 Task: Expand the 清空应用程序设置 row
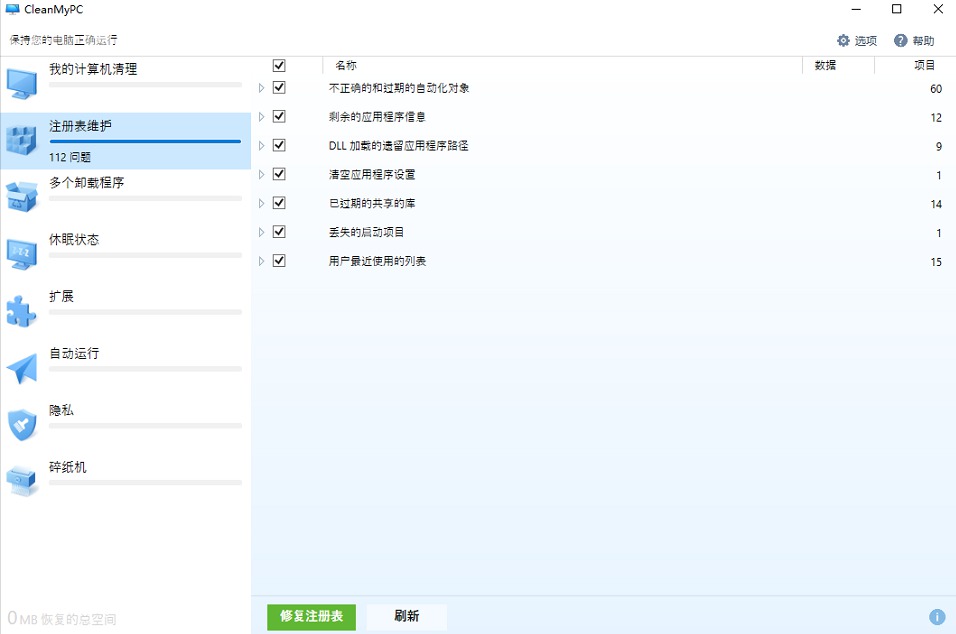(262, 174)
